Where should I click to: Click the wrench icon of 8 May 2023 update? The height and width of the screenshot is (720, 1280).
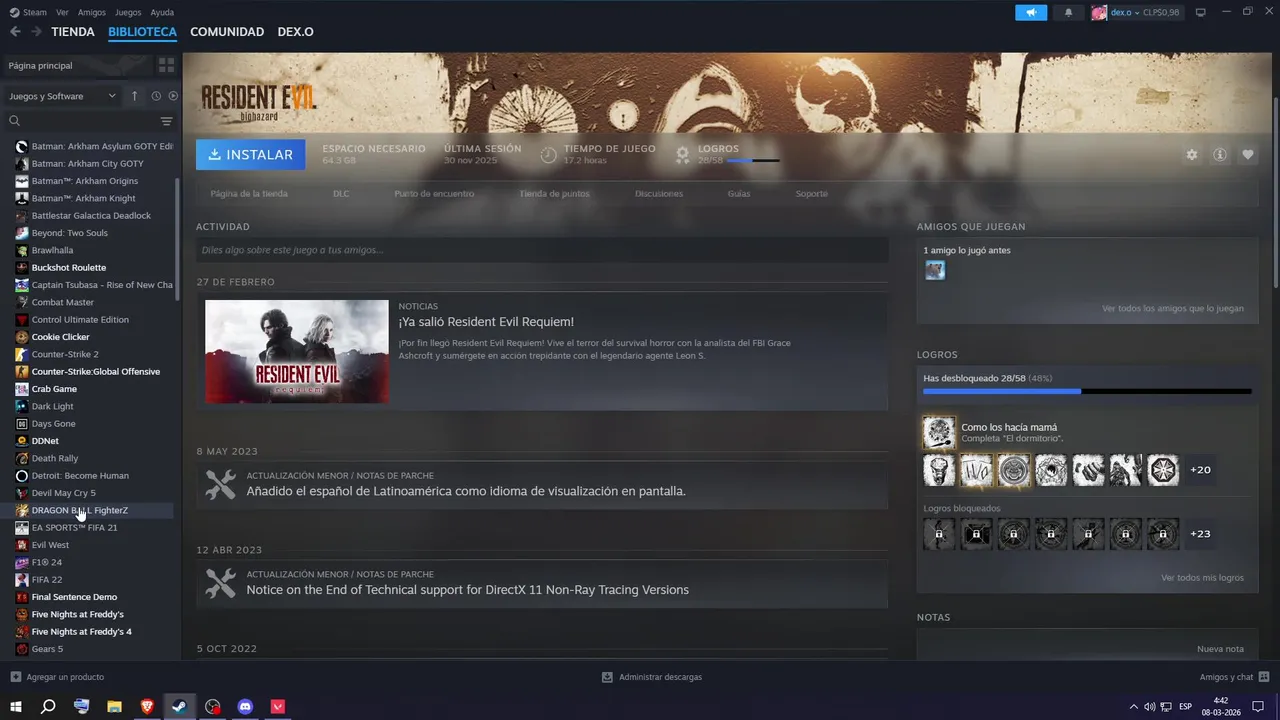220,484
